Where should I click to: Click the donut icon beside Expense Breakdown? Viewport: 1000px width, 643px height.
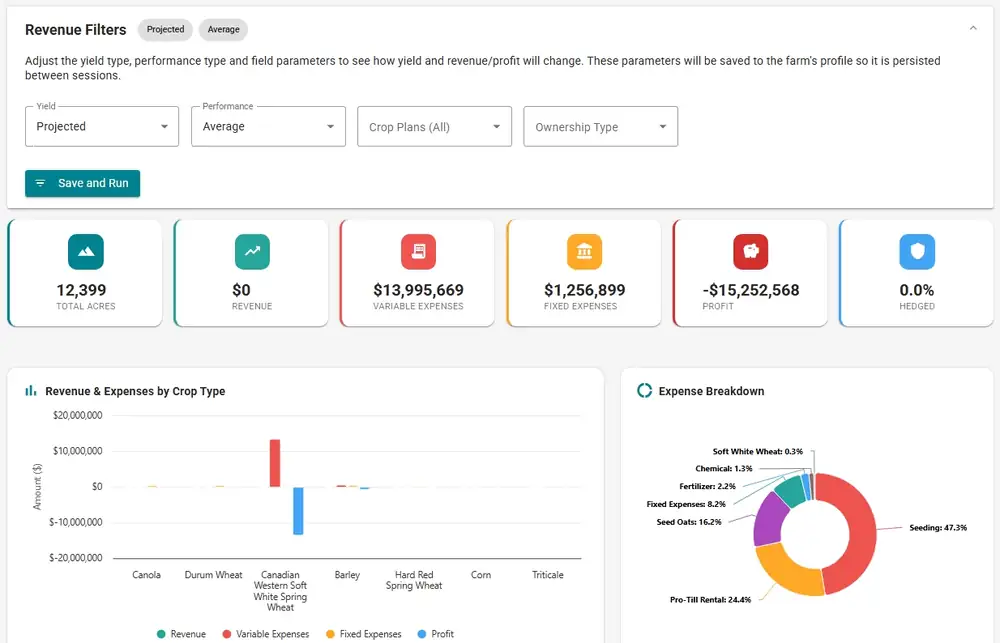pyautogui.click(x=645, y=390)
